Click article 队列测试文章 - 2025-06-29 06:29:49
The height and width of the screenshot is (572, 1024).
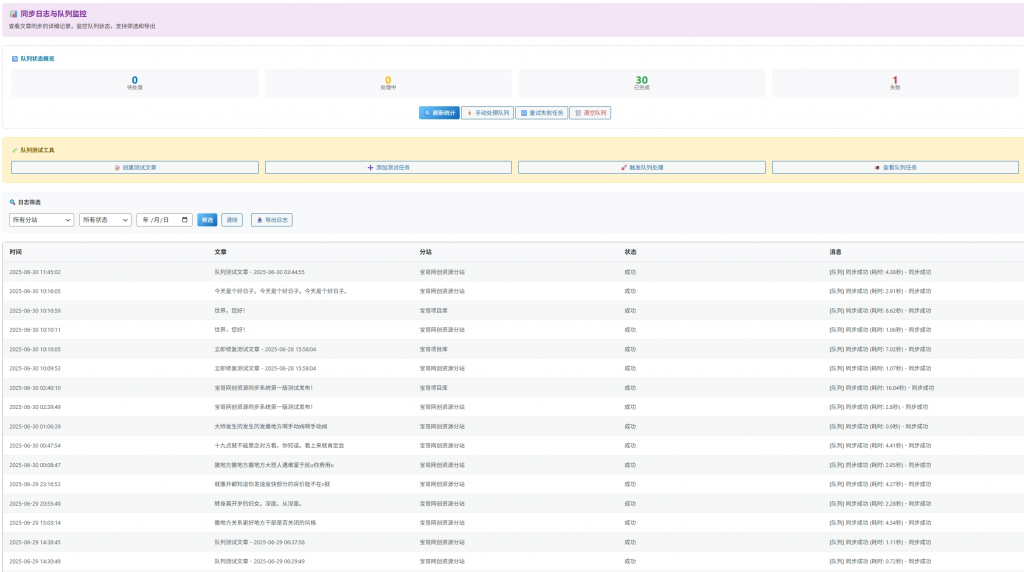[x=259, y=561]
